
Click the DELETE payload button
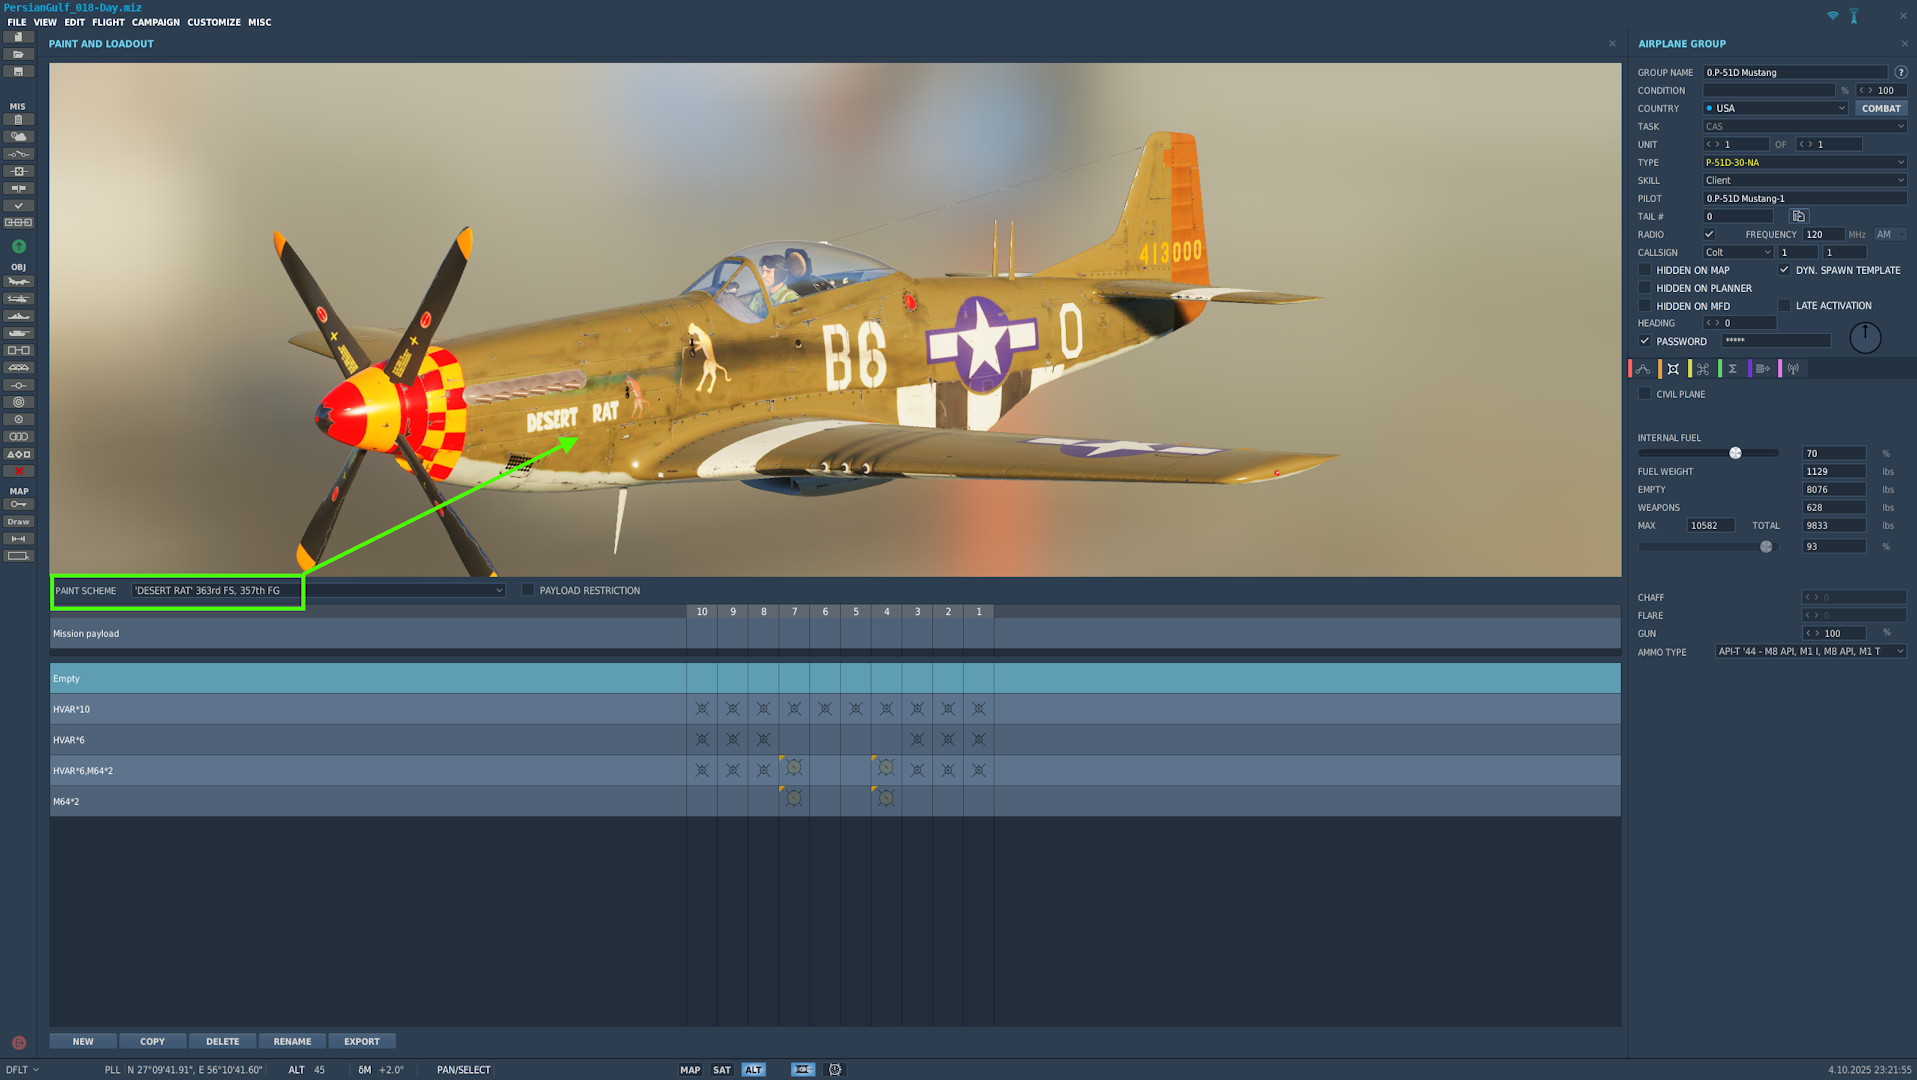[222, 1041]
